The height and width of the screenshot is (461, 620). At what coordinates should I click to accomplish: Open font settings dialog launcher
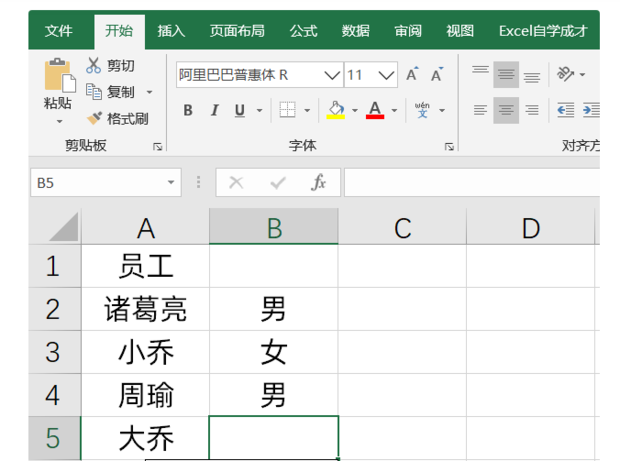(x=449, y=147)
